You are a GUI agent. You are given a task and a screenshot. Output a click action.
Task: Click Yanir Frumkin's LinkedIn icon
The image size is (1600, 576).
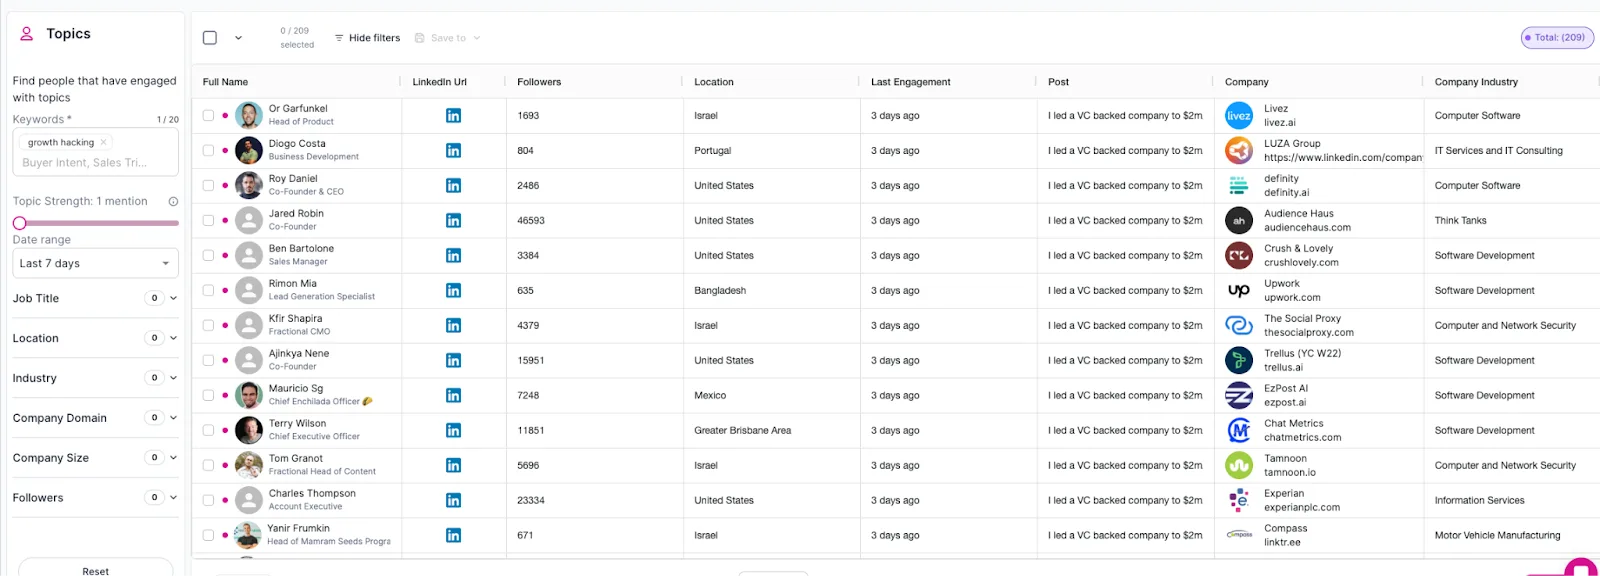[453, 536]
